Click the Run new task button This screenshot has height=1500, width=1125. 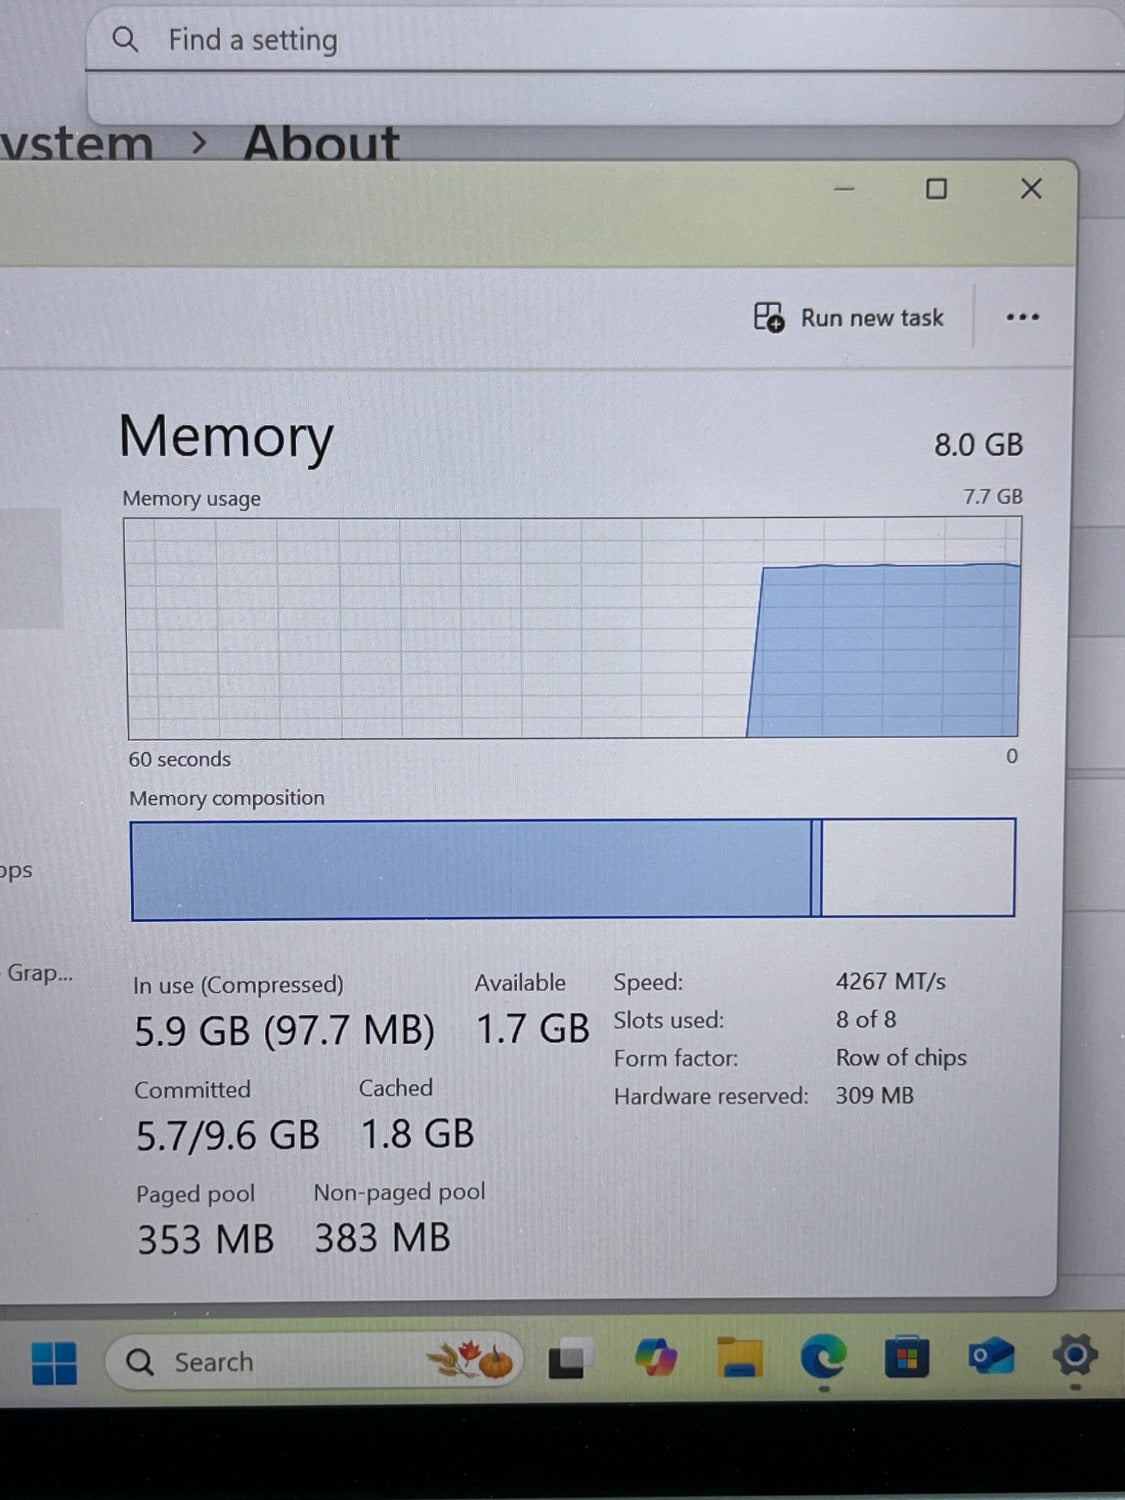pyautogui.click(x=849, y=318)
